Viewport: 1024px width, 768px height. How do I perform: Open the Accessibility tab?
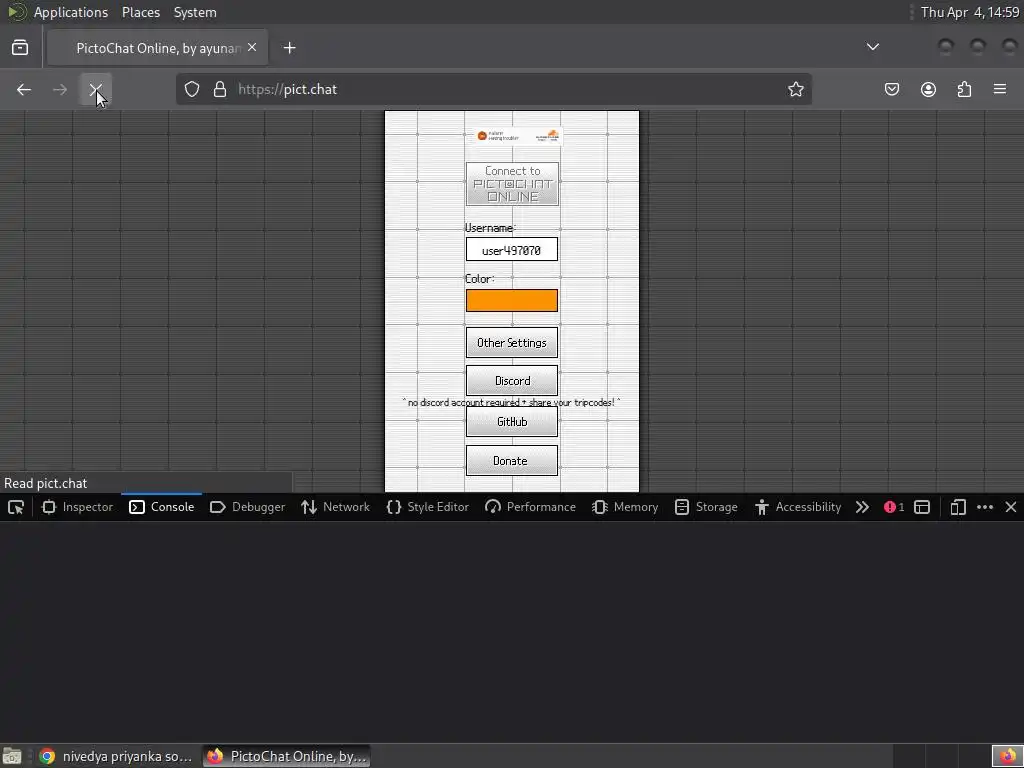click(797, 507)
